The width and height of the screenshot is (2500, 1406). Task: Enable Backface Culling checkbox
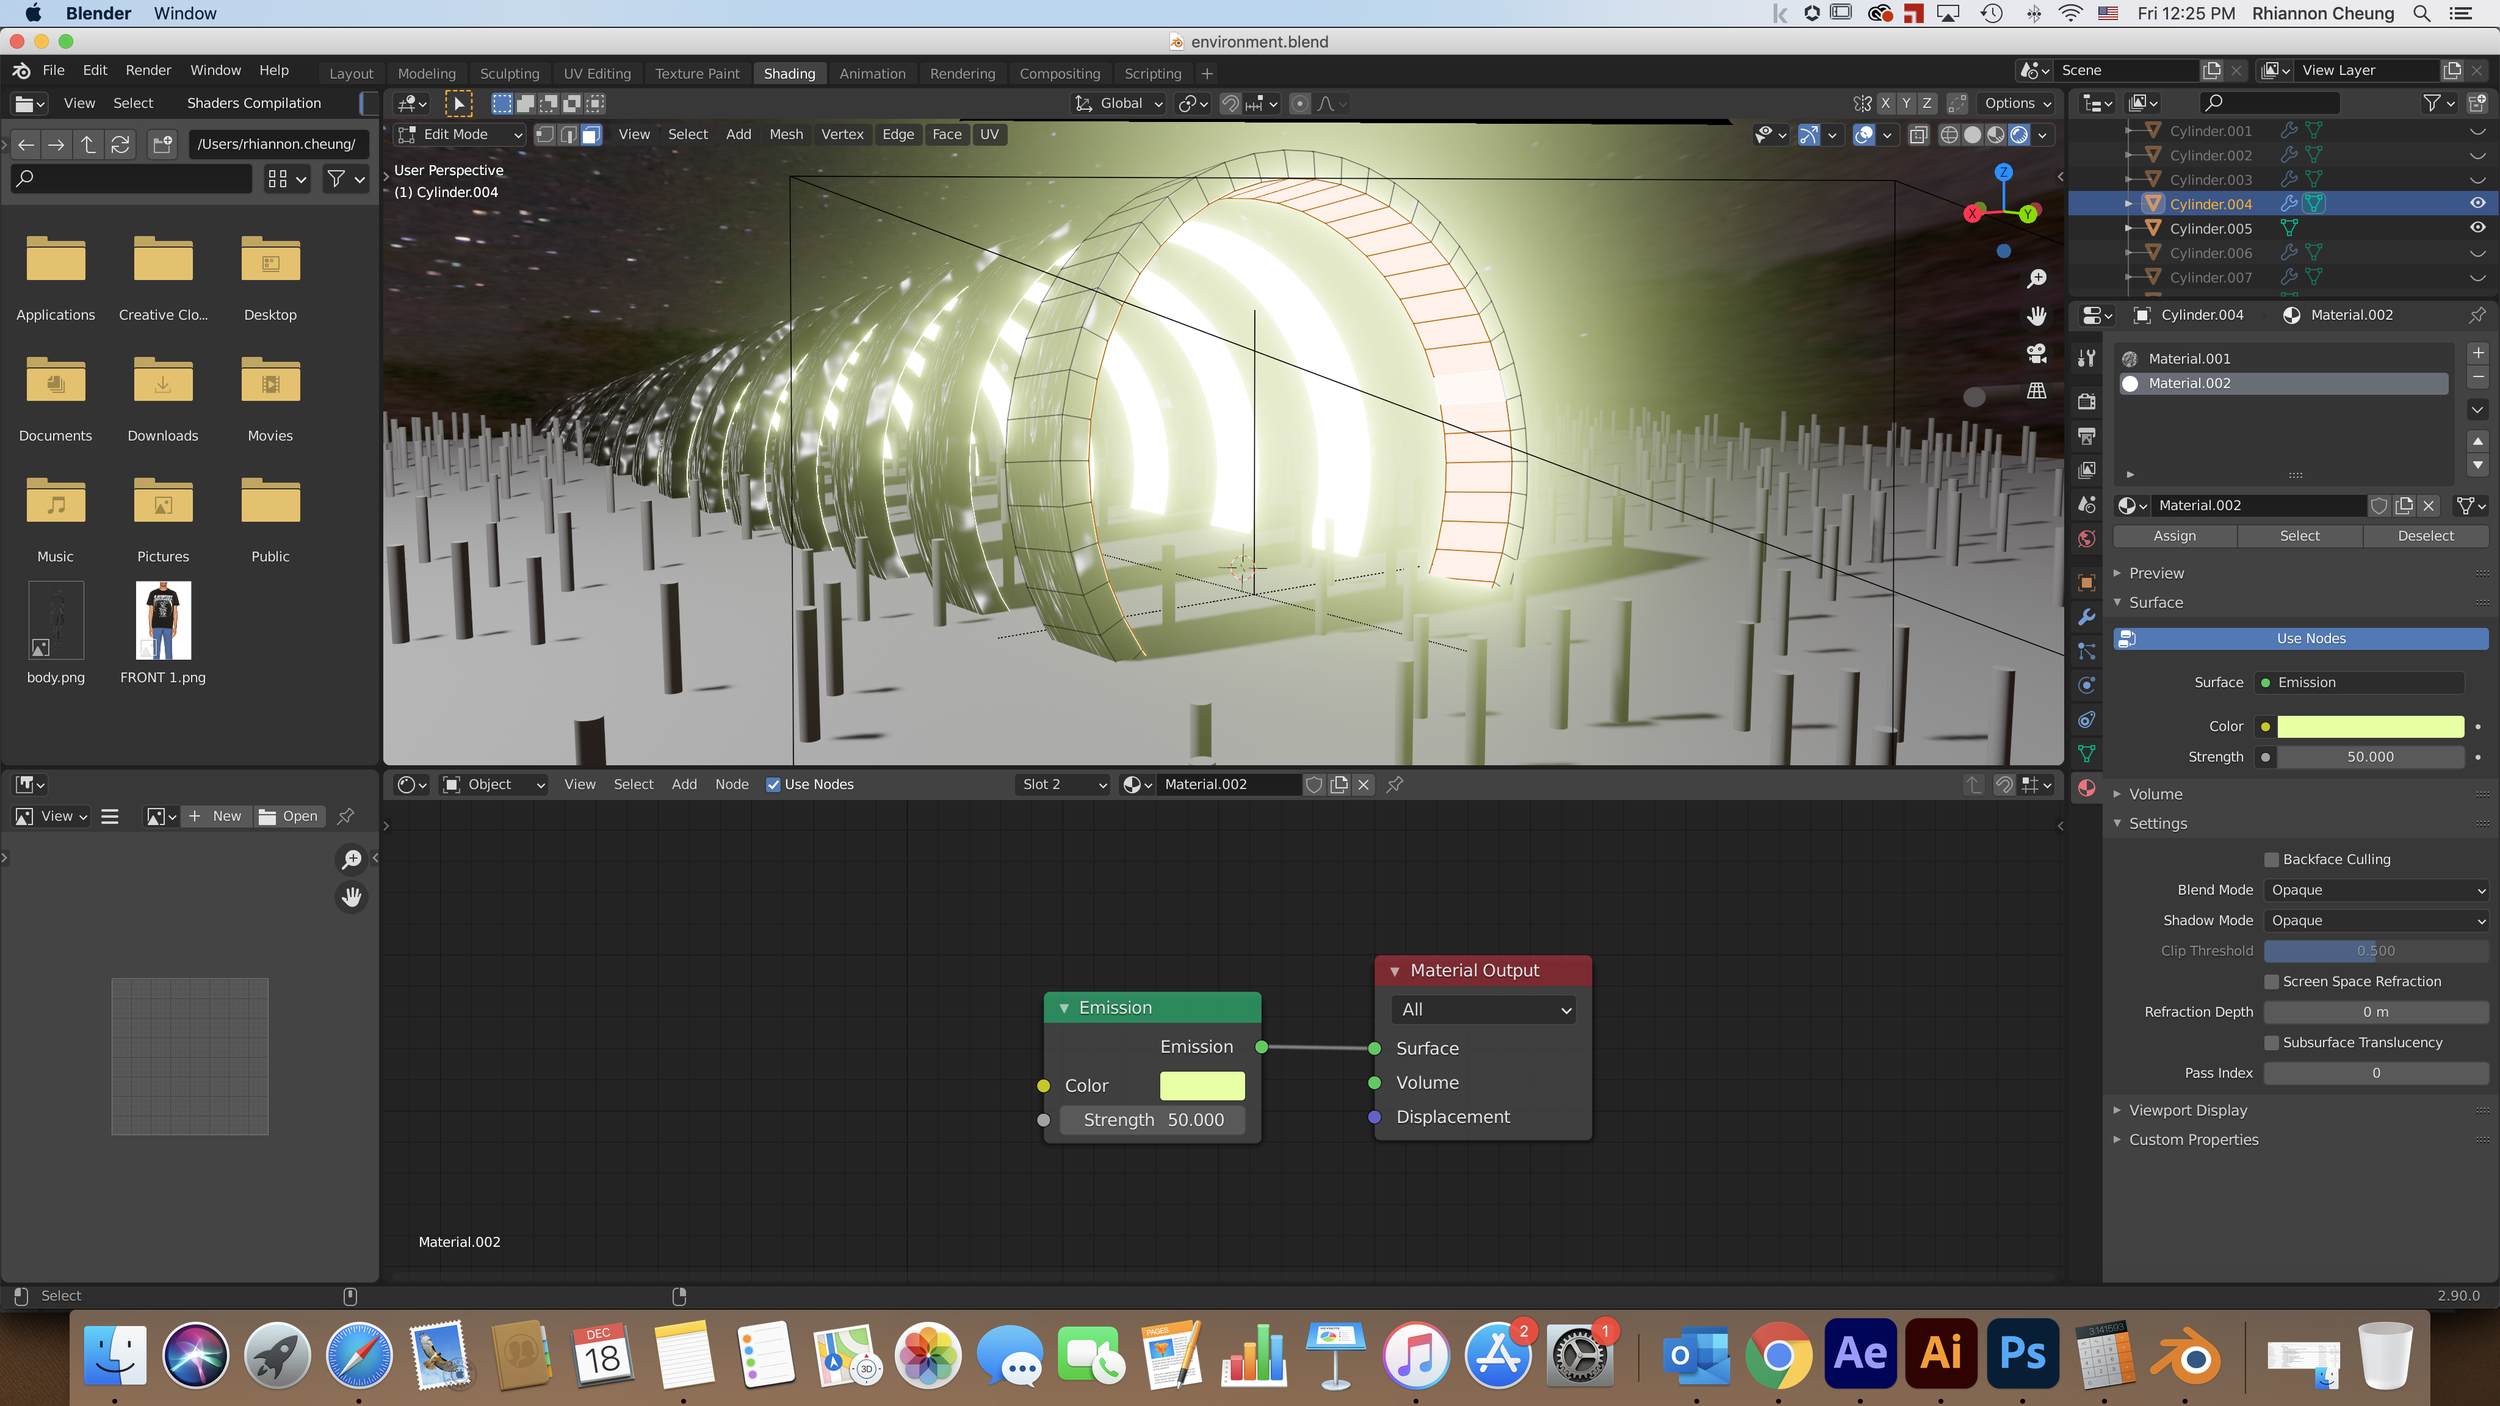point(2271,860)
